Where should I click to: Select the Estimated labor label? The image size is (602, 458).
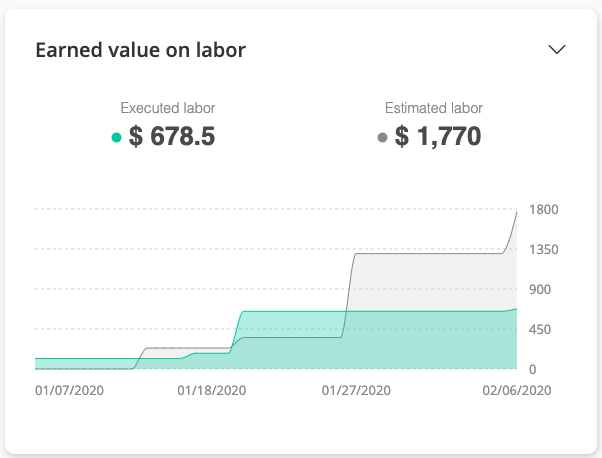pos(433,108)
